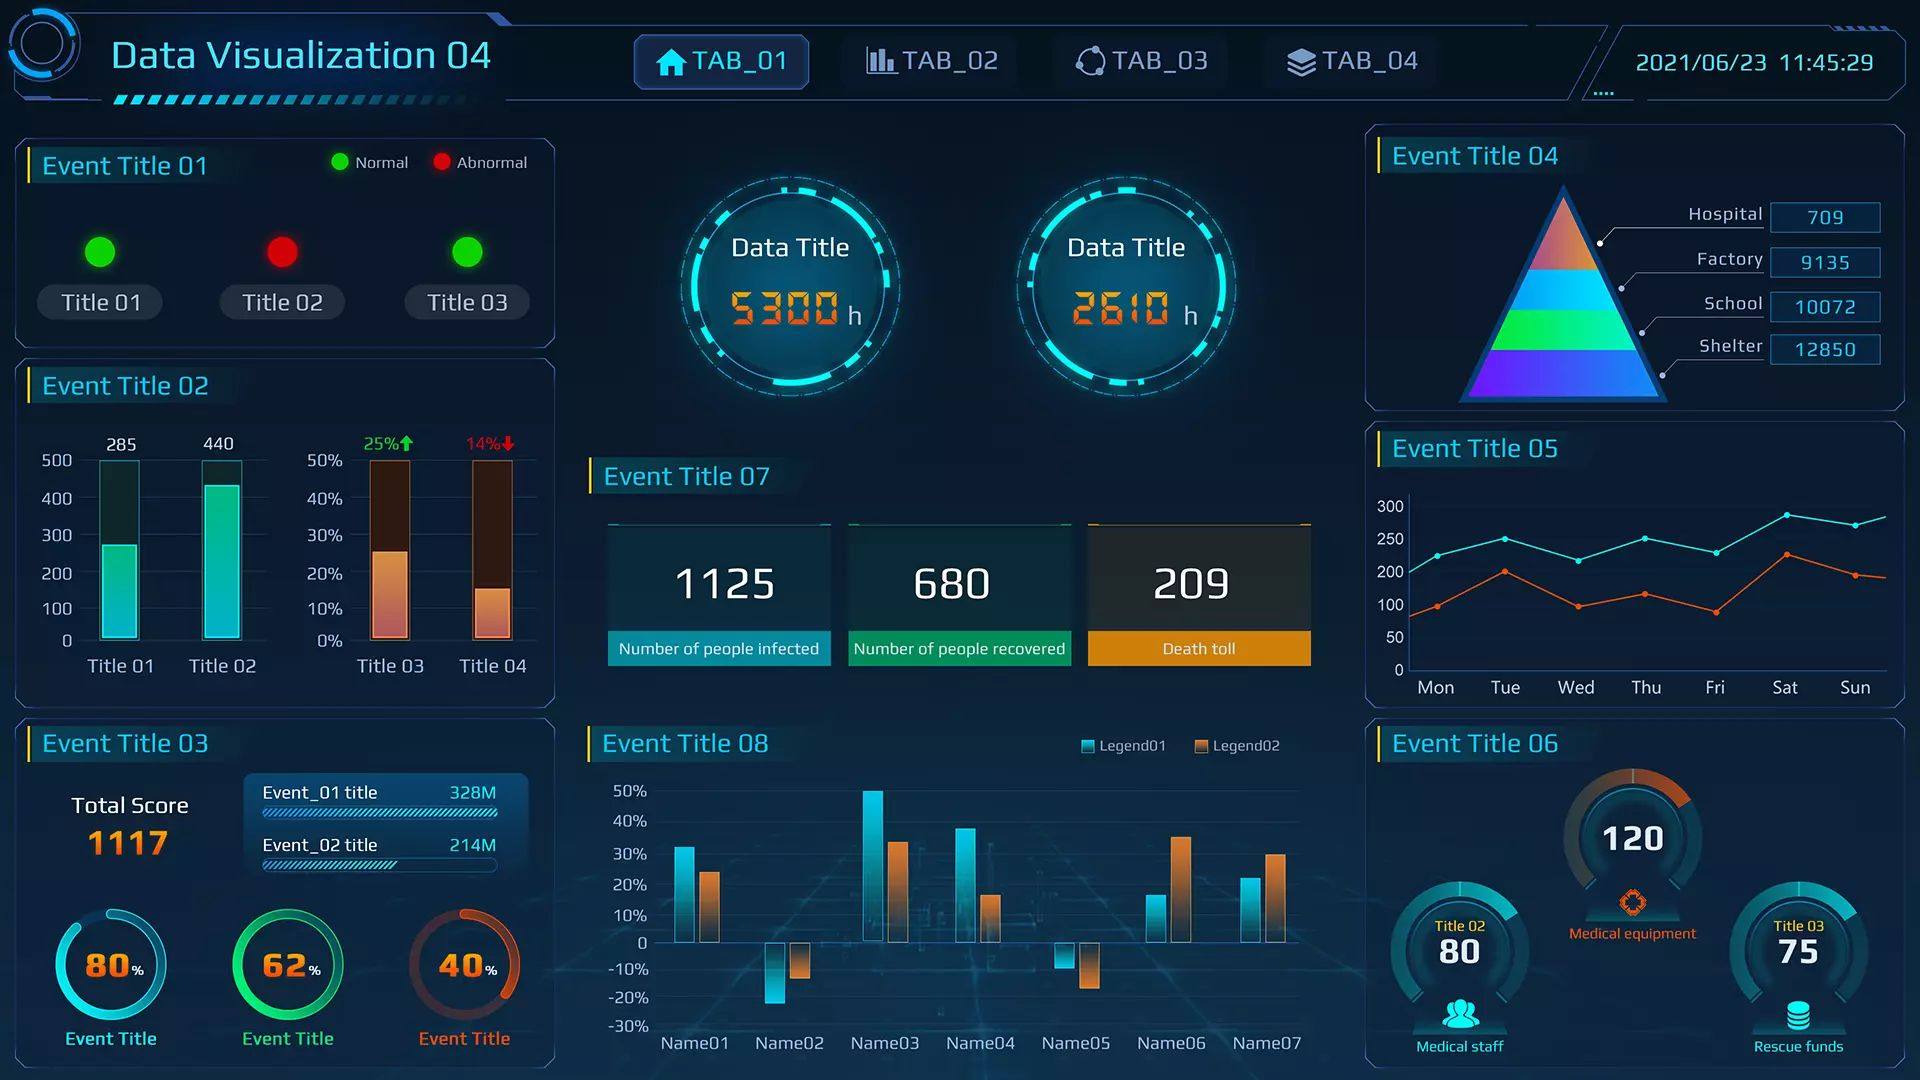Click the red status dot above Title 02
The width and height of the screenshot is (1920, 1080).
pos(282,252)
